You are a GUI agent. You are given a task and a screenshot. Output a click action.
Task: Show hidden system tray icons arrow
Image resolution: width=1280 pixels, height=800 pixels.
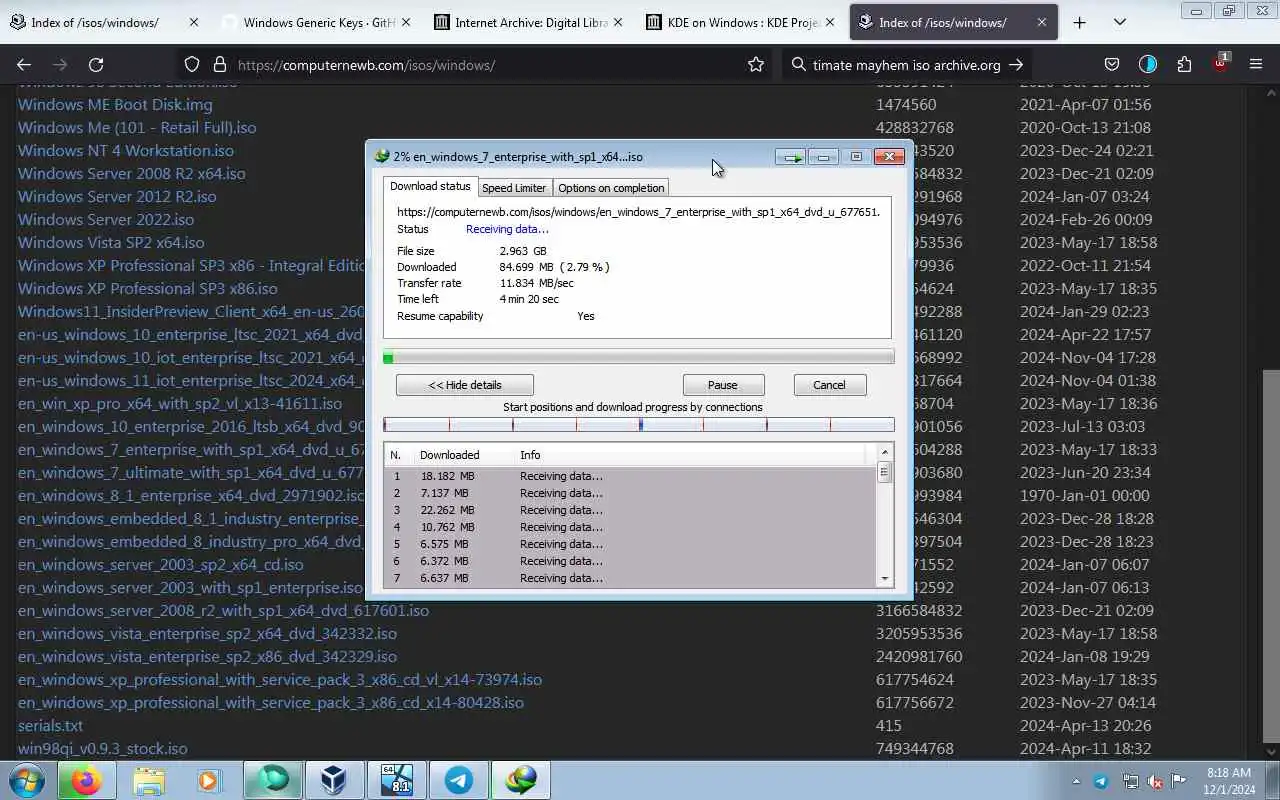tap(1076, 781)
